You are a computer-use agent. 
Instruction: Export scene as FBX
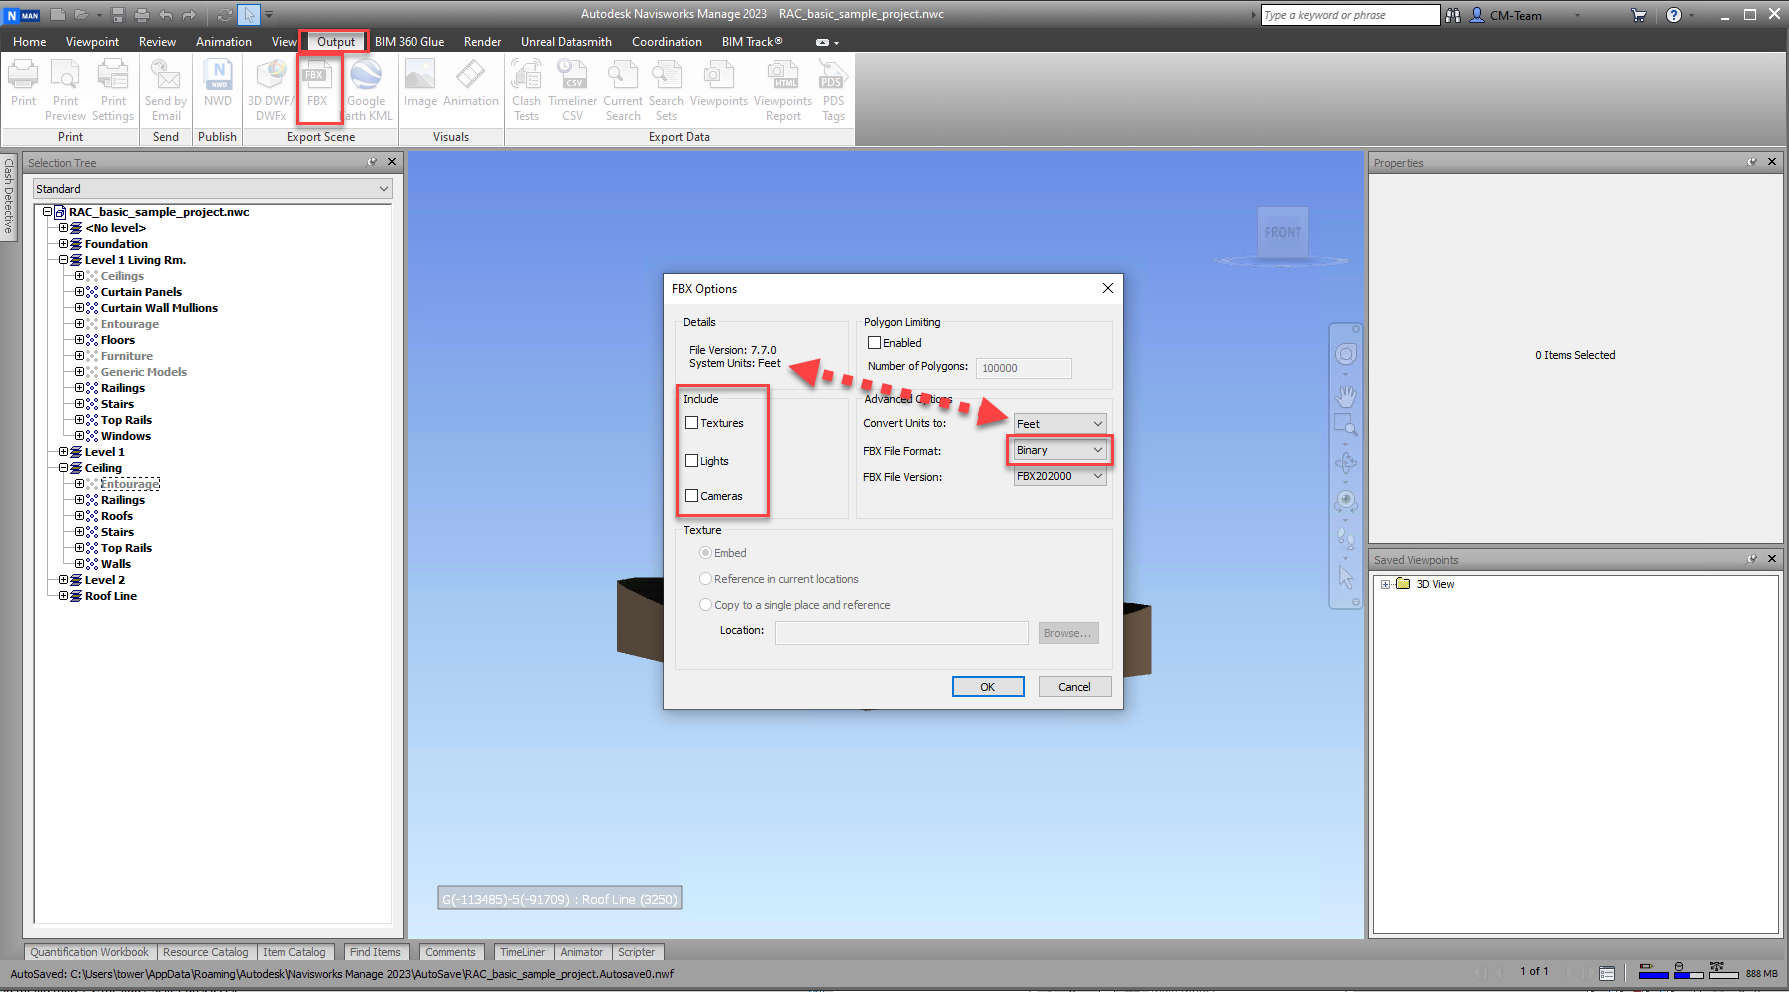[x=317, y=82]
